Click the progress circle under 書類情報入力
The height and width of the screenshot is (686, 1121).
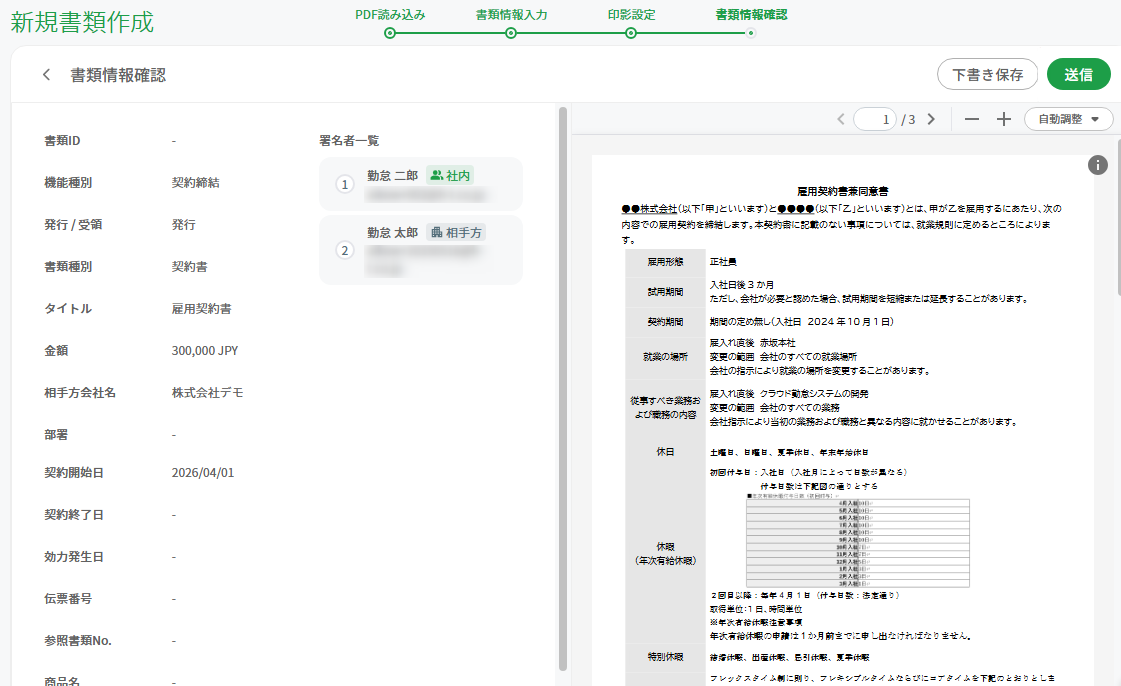click(x=510, y=33)
